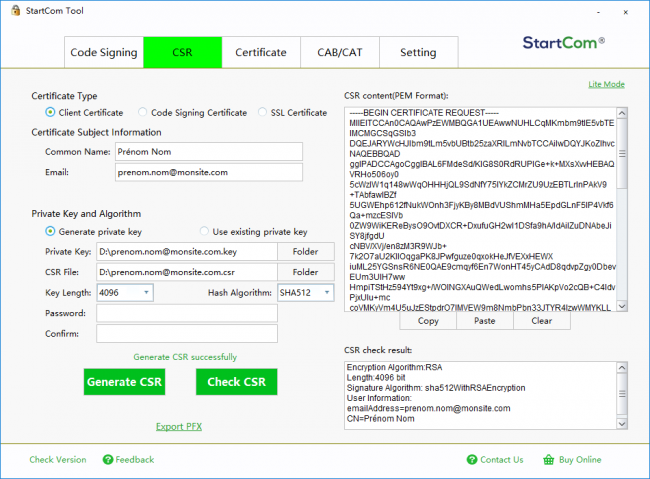Copy the CSR content

(428, 321)
